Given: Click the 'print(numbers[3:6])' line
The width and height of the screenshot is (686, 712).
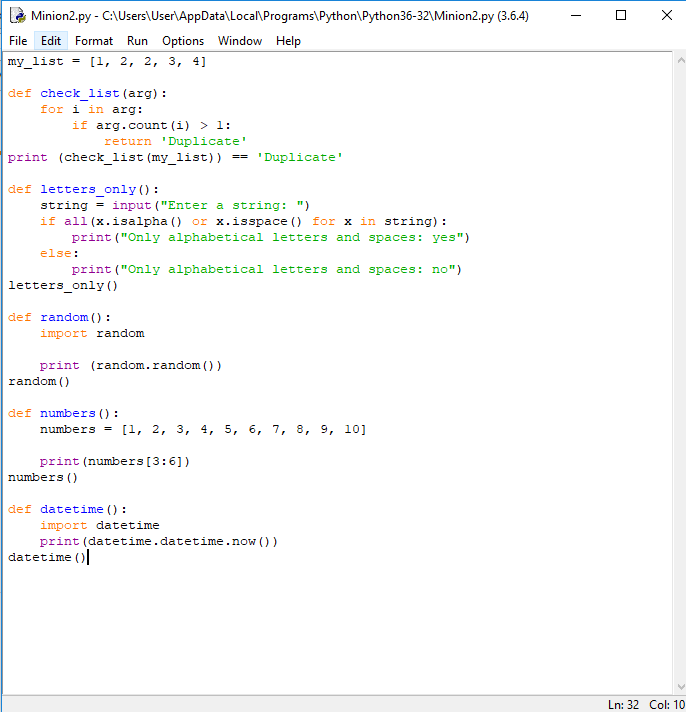Looking at the screenshot, I should pyautogui.click(x=115, y=461).
